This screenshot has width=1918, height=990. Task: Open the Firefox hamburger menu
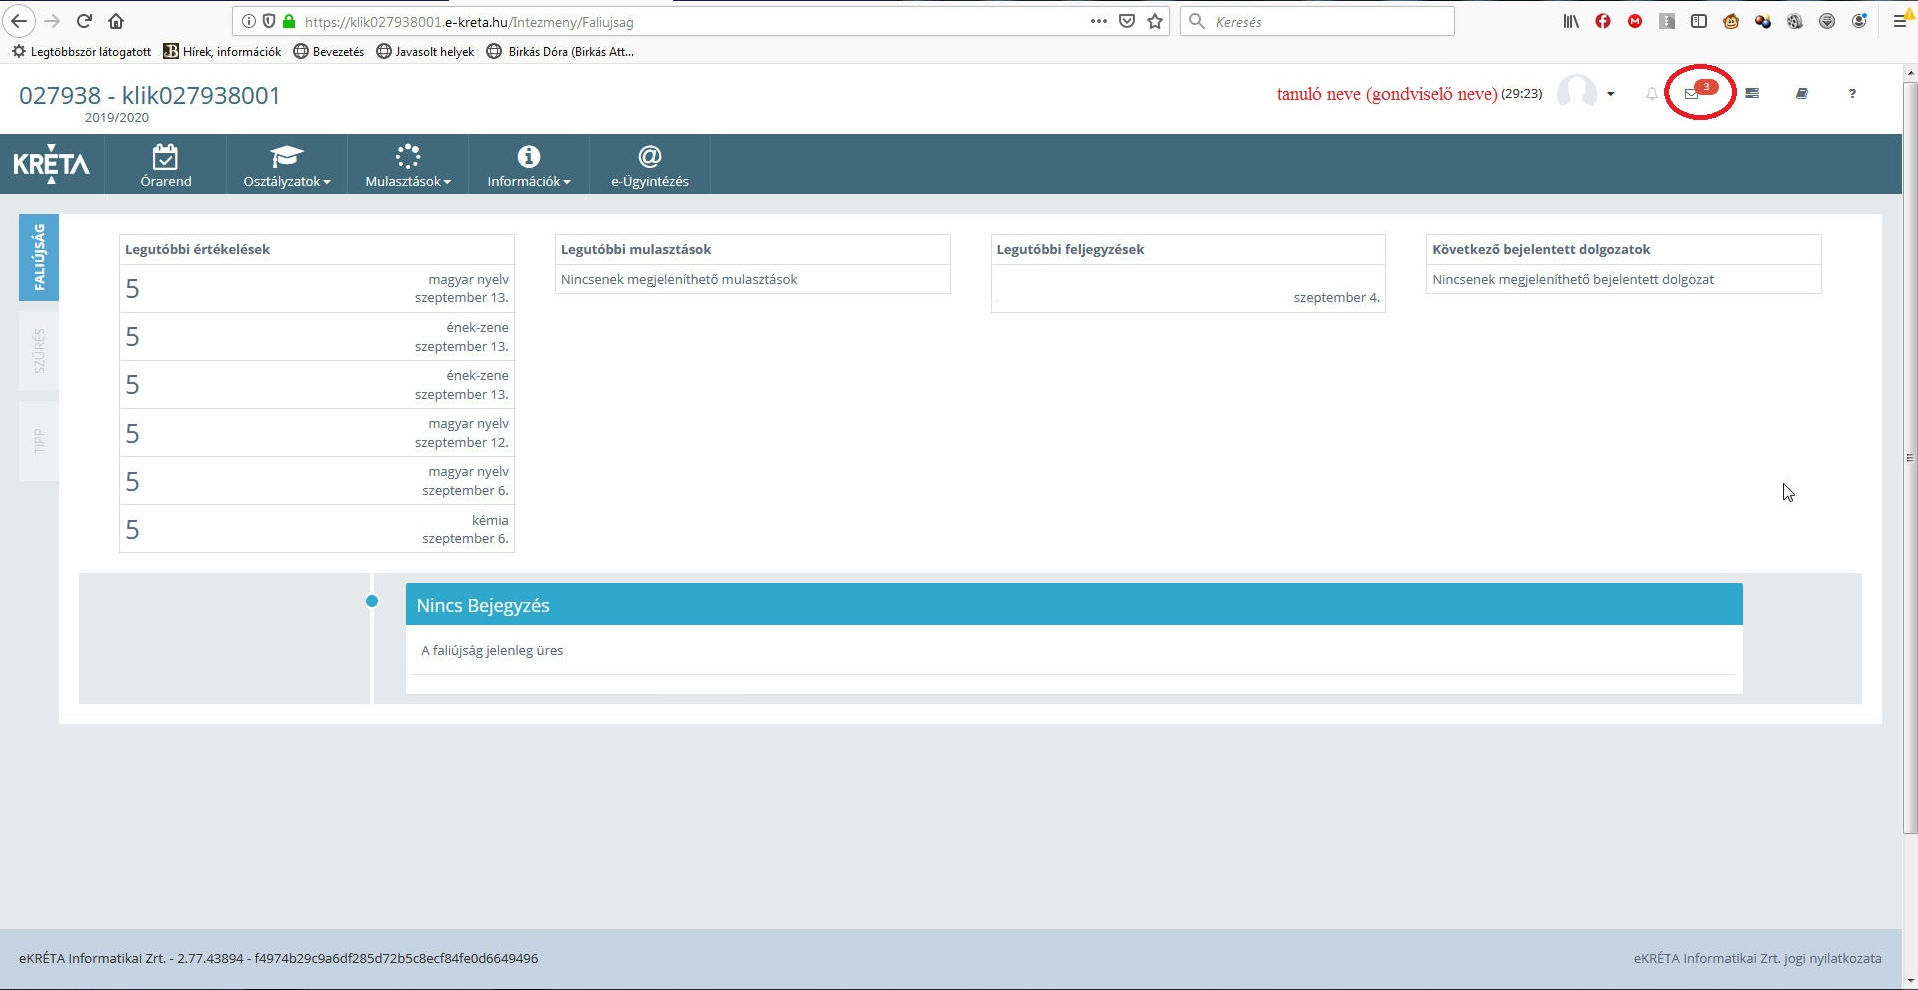click(1899, 21)
